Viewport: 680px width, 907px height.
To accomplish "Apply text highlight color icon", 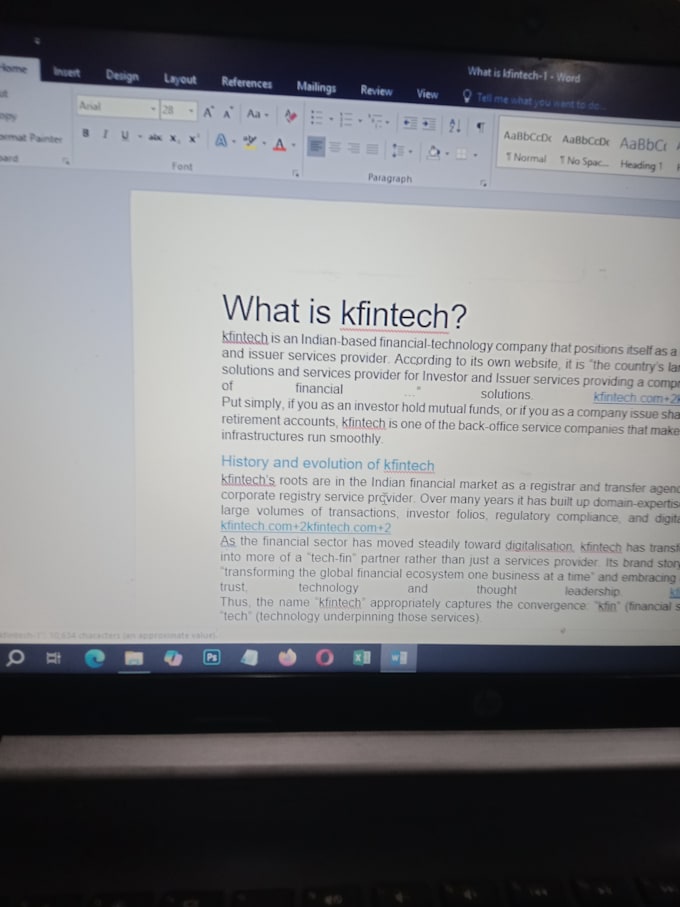I will click(250, 142).
